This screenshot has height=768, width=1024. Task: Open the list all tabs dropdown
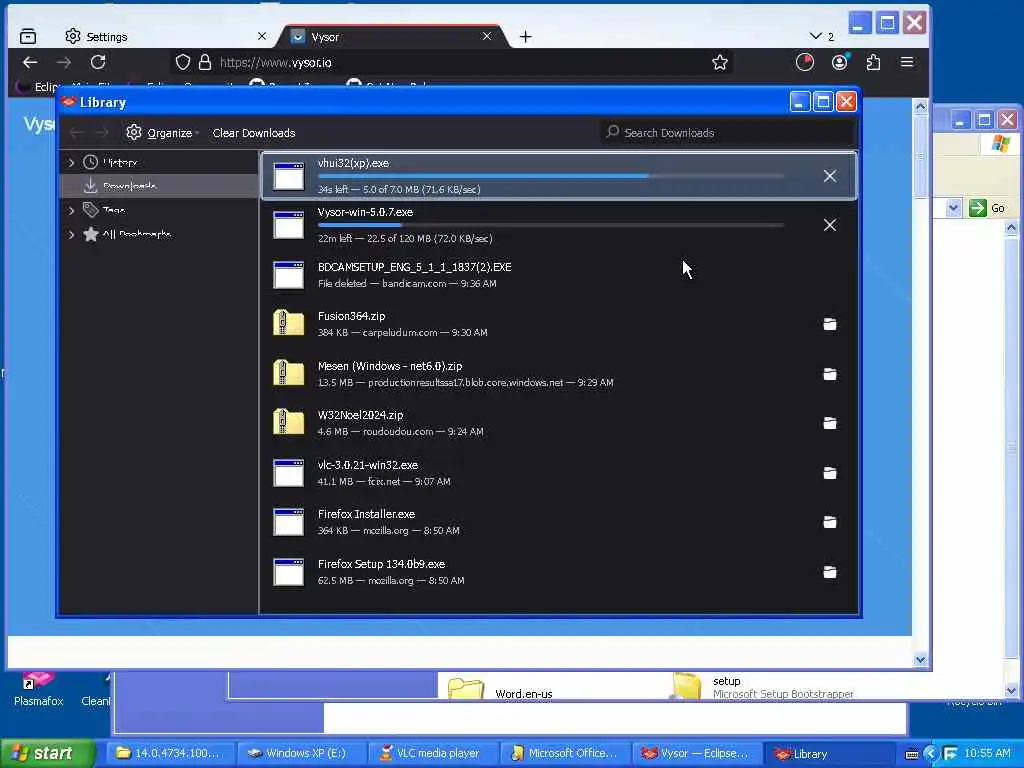click(x=822, y=37)
